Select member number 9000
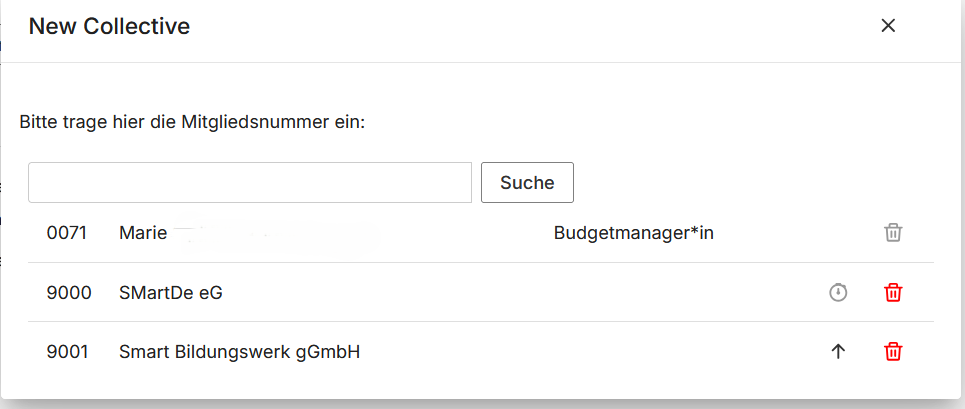Image resolution: width=965 pixels, height=409 pixels. point(69,293)
